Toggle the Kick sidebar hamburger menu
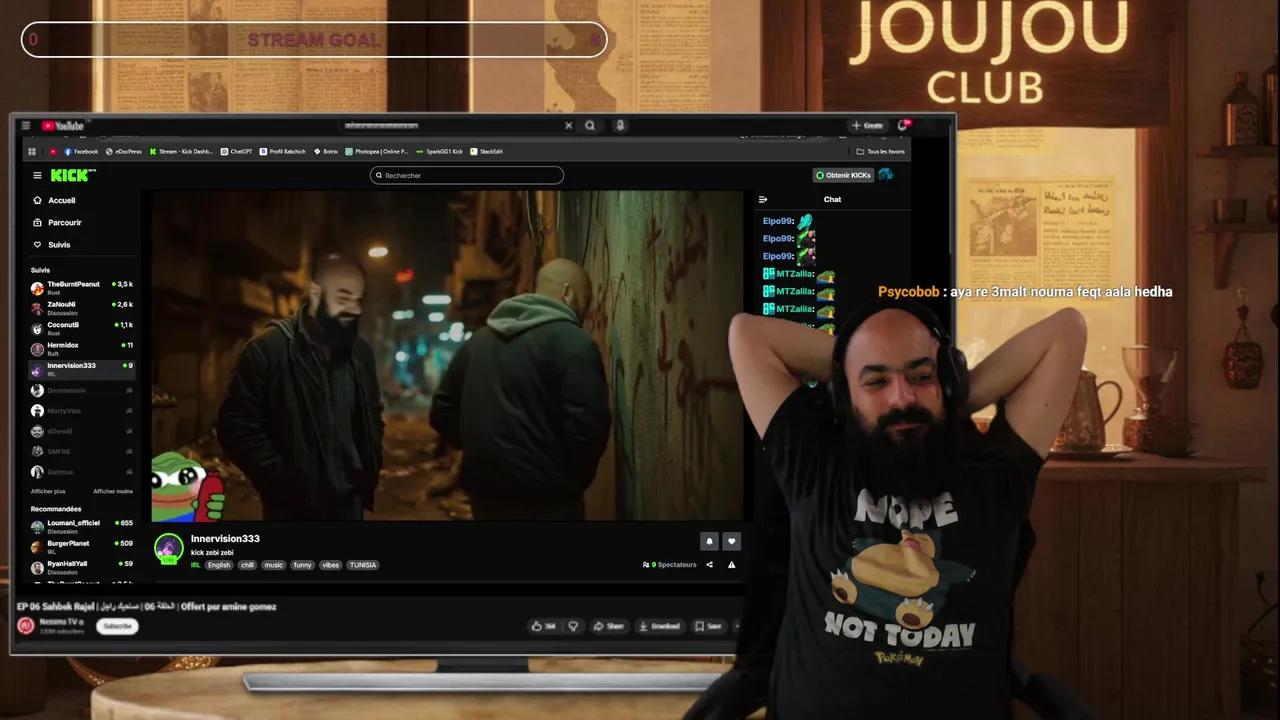Screen dimensions: 1280x720 (x=37, y=175)
